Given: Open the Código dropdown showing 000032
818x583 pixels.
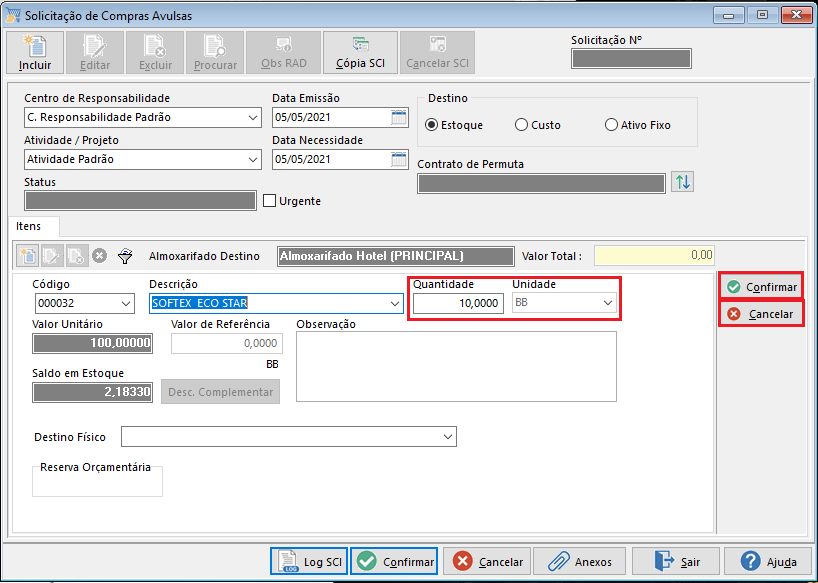Looking at the screenshot, I should [126, 303].
